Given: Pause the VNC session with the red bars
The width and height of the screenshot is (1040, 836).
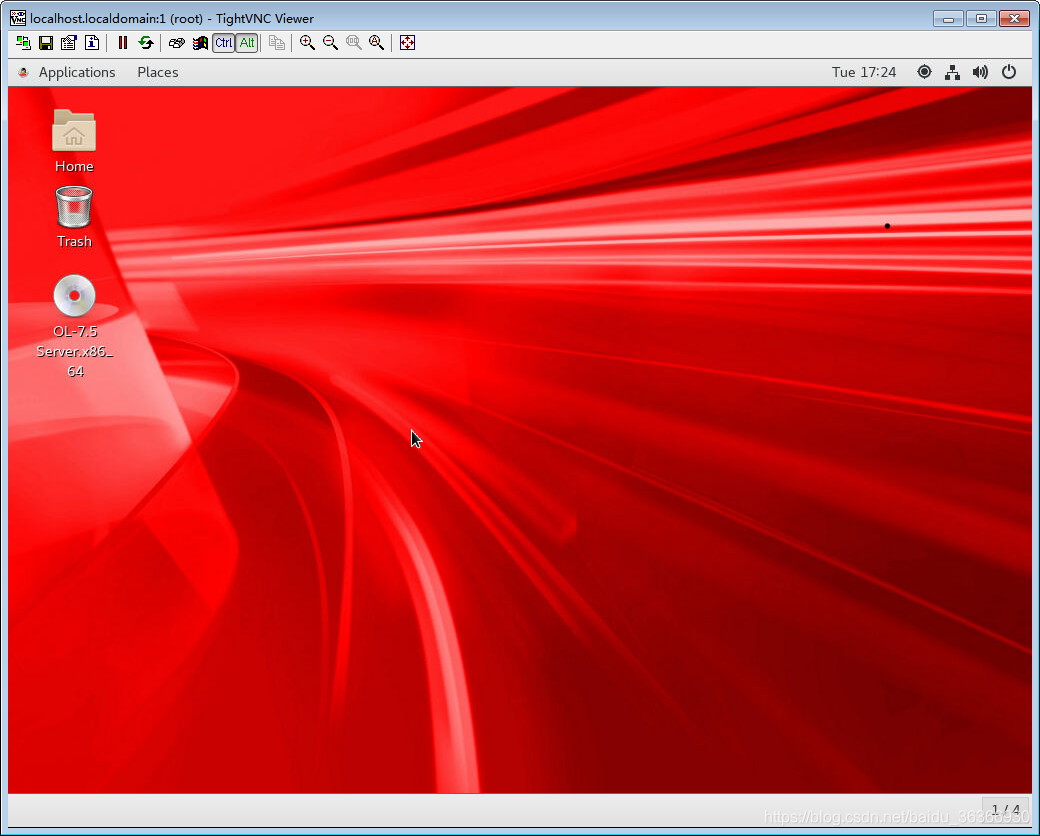Looking at the screenshot, I should (123, 43).
